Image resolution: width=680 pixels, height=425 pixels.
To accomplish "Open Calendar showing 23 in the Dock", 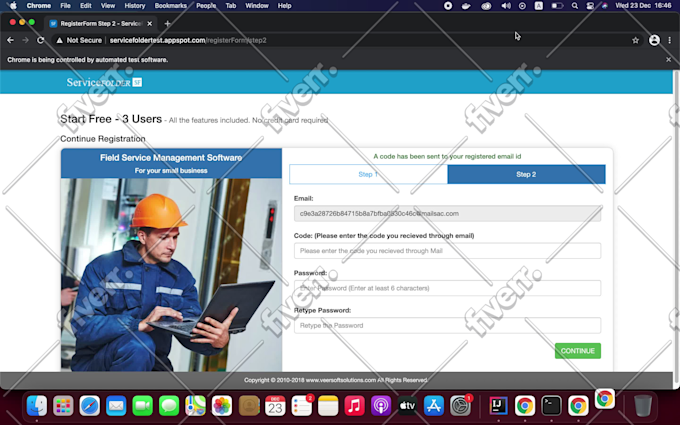I will pyautogui.click(x=275, y=406).
